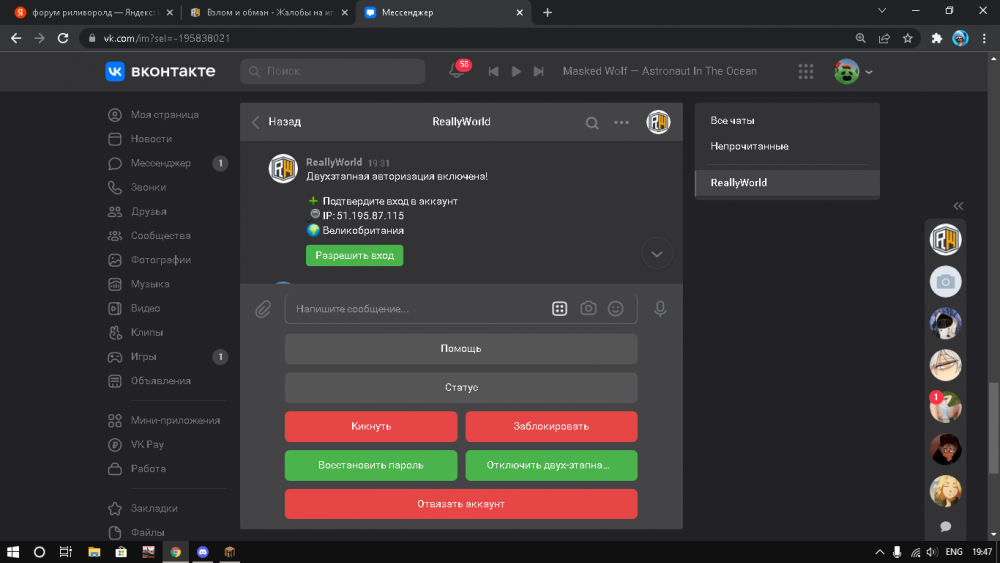1000x563 pixels.
Task: Click the red Кикнуть button
Action: point(371,427)
